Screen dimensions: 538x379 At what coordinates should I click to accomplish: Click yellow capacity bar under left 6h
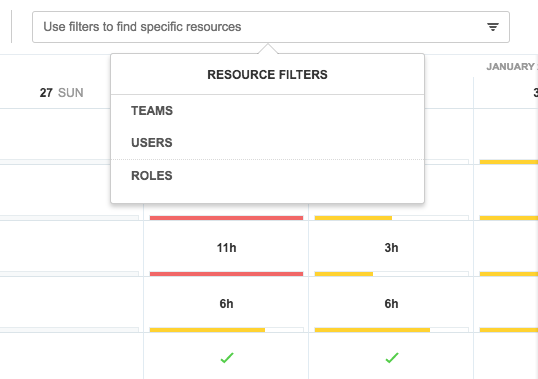point(207,330)
